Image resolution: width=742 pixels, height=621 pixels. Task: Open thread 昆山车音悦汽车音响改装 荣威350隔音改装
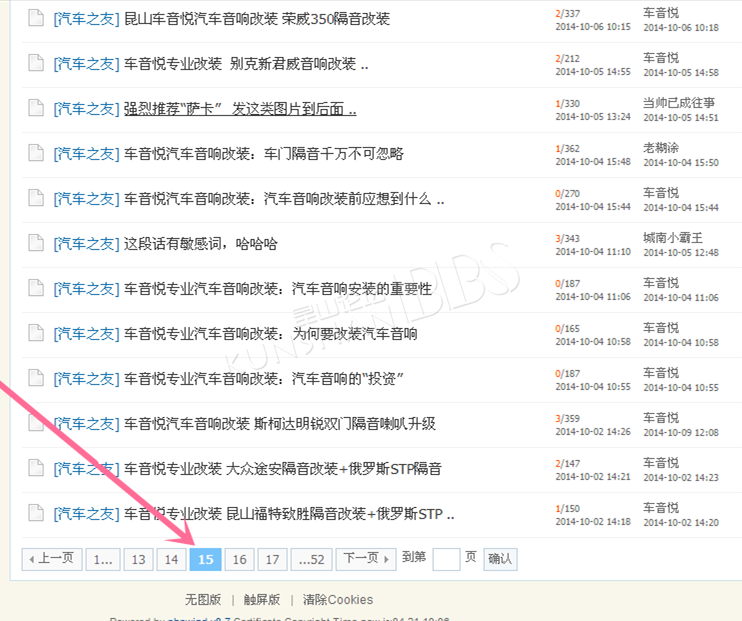[x=257, y=18]
